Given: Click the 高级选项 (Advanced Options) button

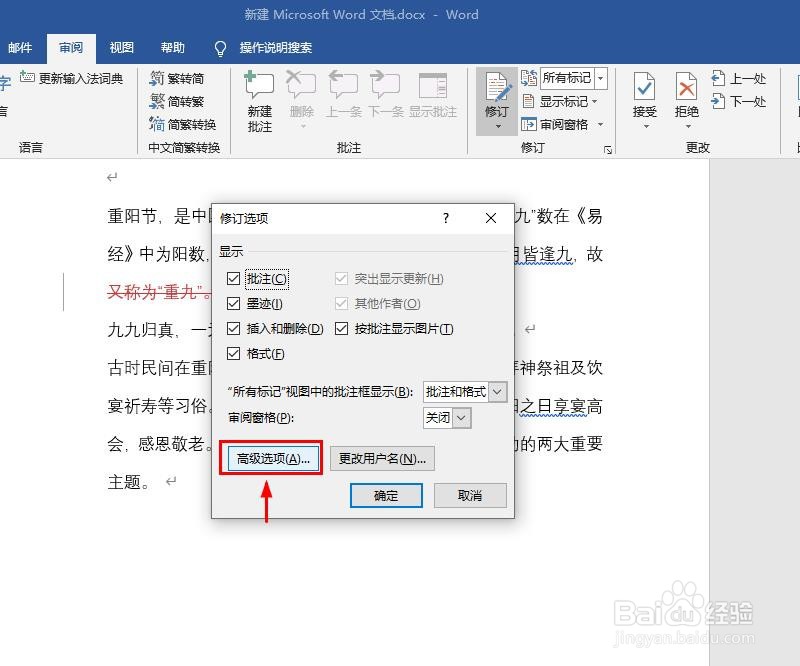Looking at the screenshot, I should coord(271,457).
